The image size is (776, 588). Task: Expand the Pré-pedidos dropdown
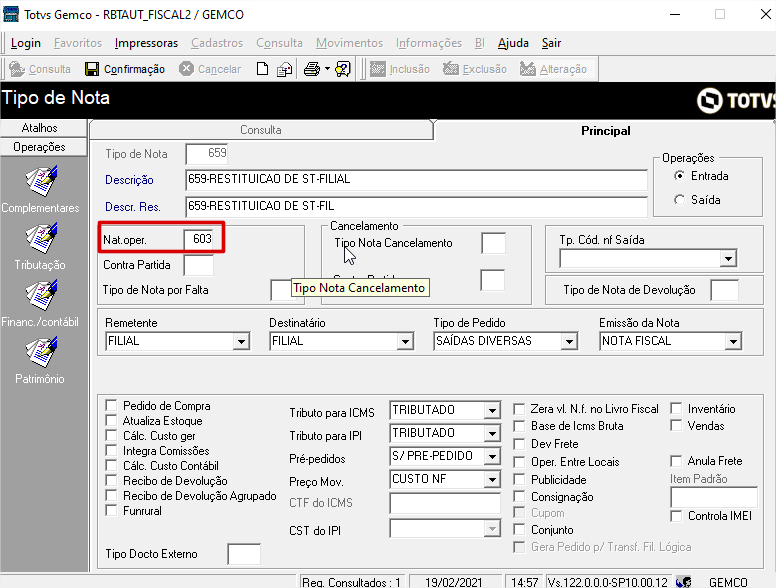click(492, 456)
